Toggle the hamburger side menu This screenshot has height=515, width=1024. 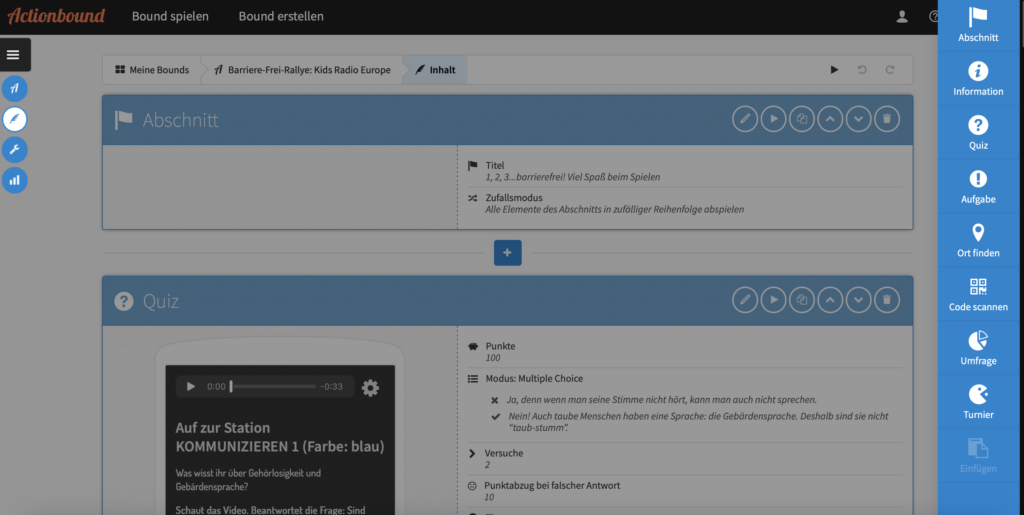[x=14, y=54]
